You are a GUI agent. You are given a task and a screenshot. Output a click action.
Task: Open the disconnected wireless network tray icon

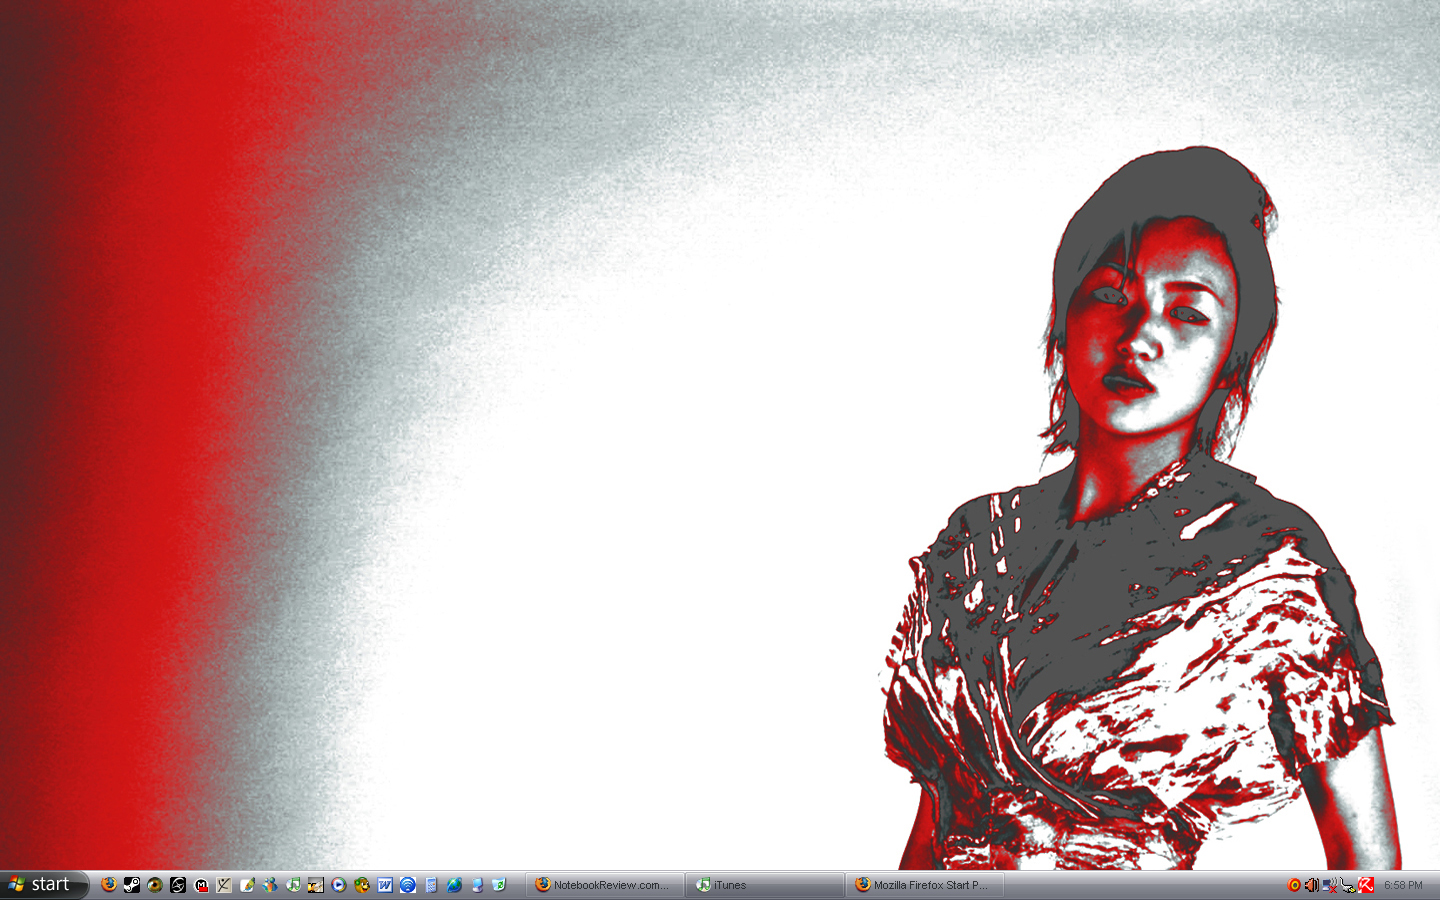click(1329, 885)
